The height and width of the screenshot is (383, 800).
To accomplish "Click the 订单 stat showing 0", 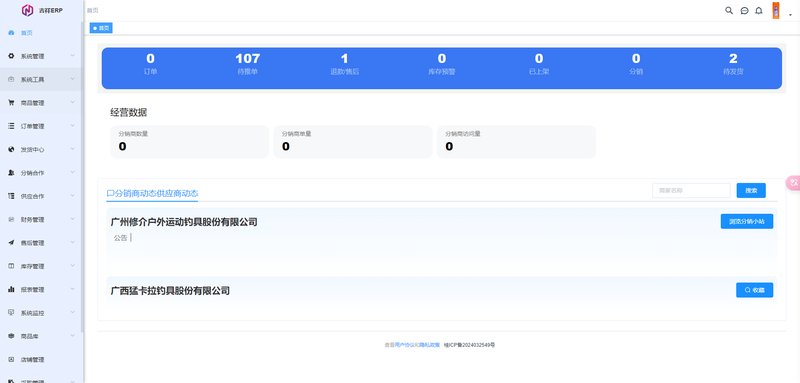I will point(151,64).
